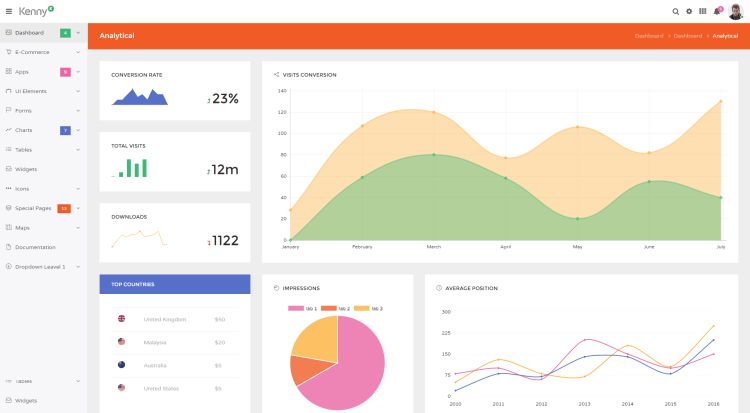
Task: Click the Conversion Rate sparkline chart
Action: [140, 97]
